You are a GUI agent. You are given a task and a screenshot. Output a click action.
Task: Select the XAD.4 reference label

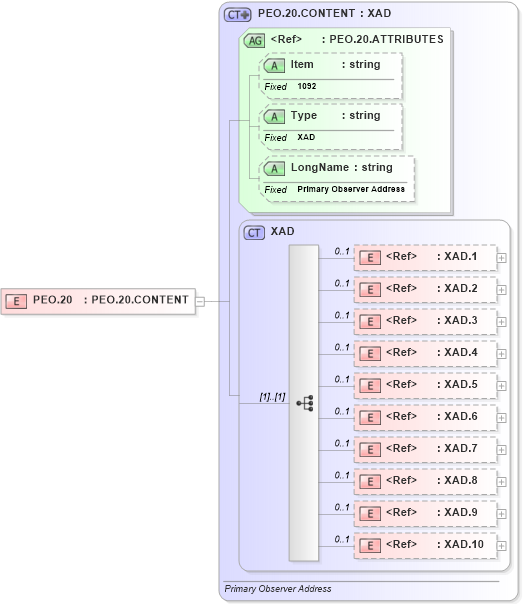431,352
